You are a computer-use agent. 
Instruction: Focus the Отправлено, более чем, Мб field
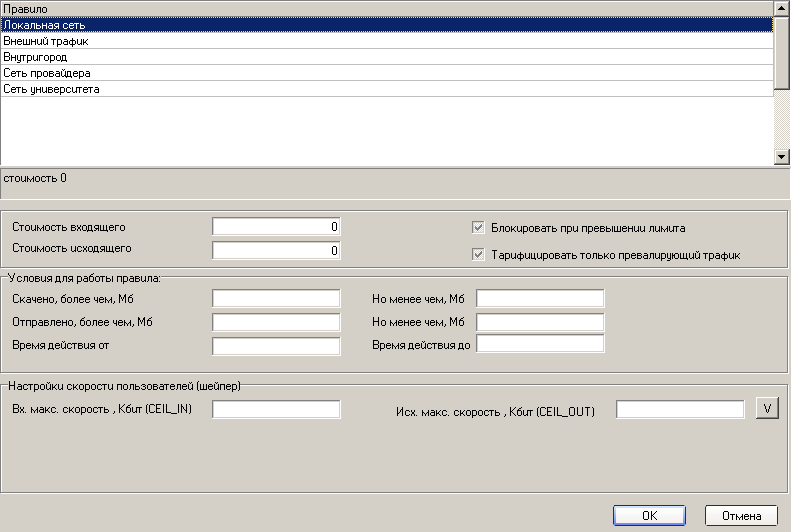click(277, 322)
